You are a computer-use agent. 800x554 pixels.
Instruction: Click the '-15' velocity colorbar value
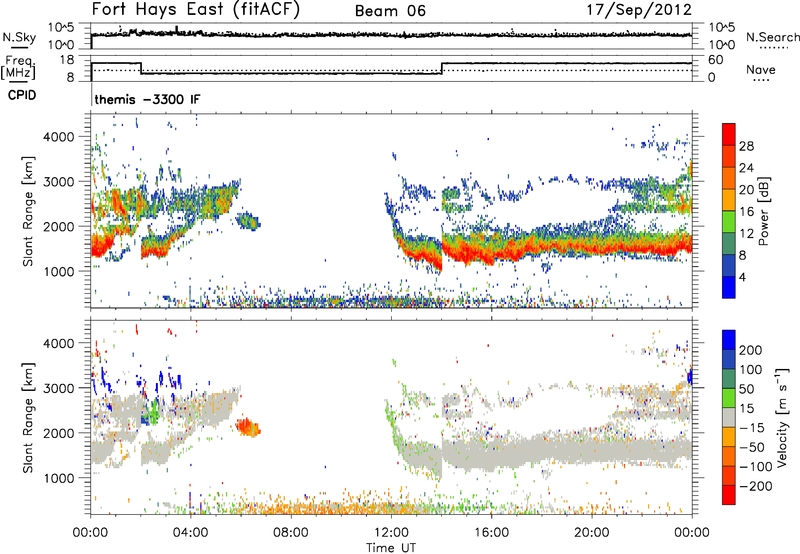click(752, 427)
